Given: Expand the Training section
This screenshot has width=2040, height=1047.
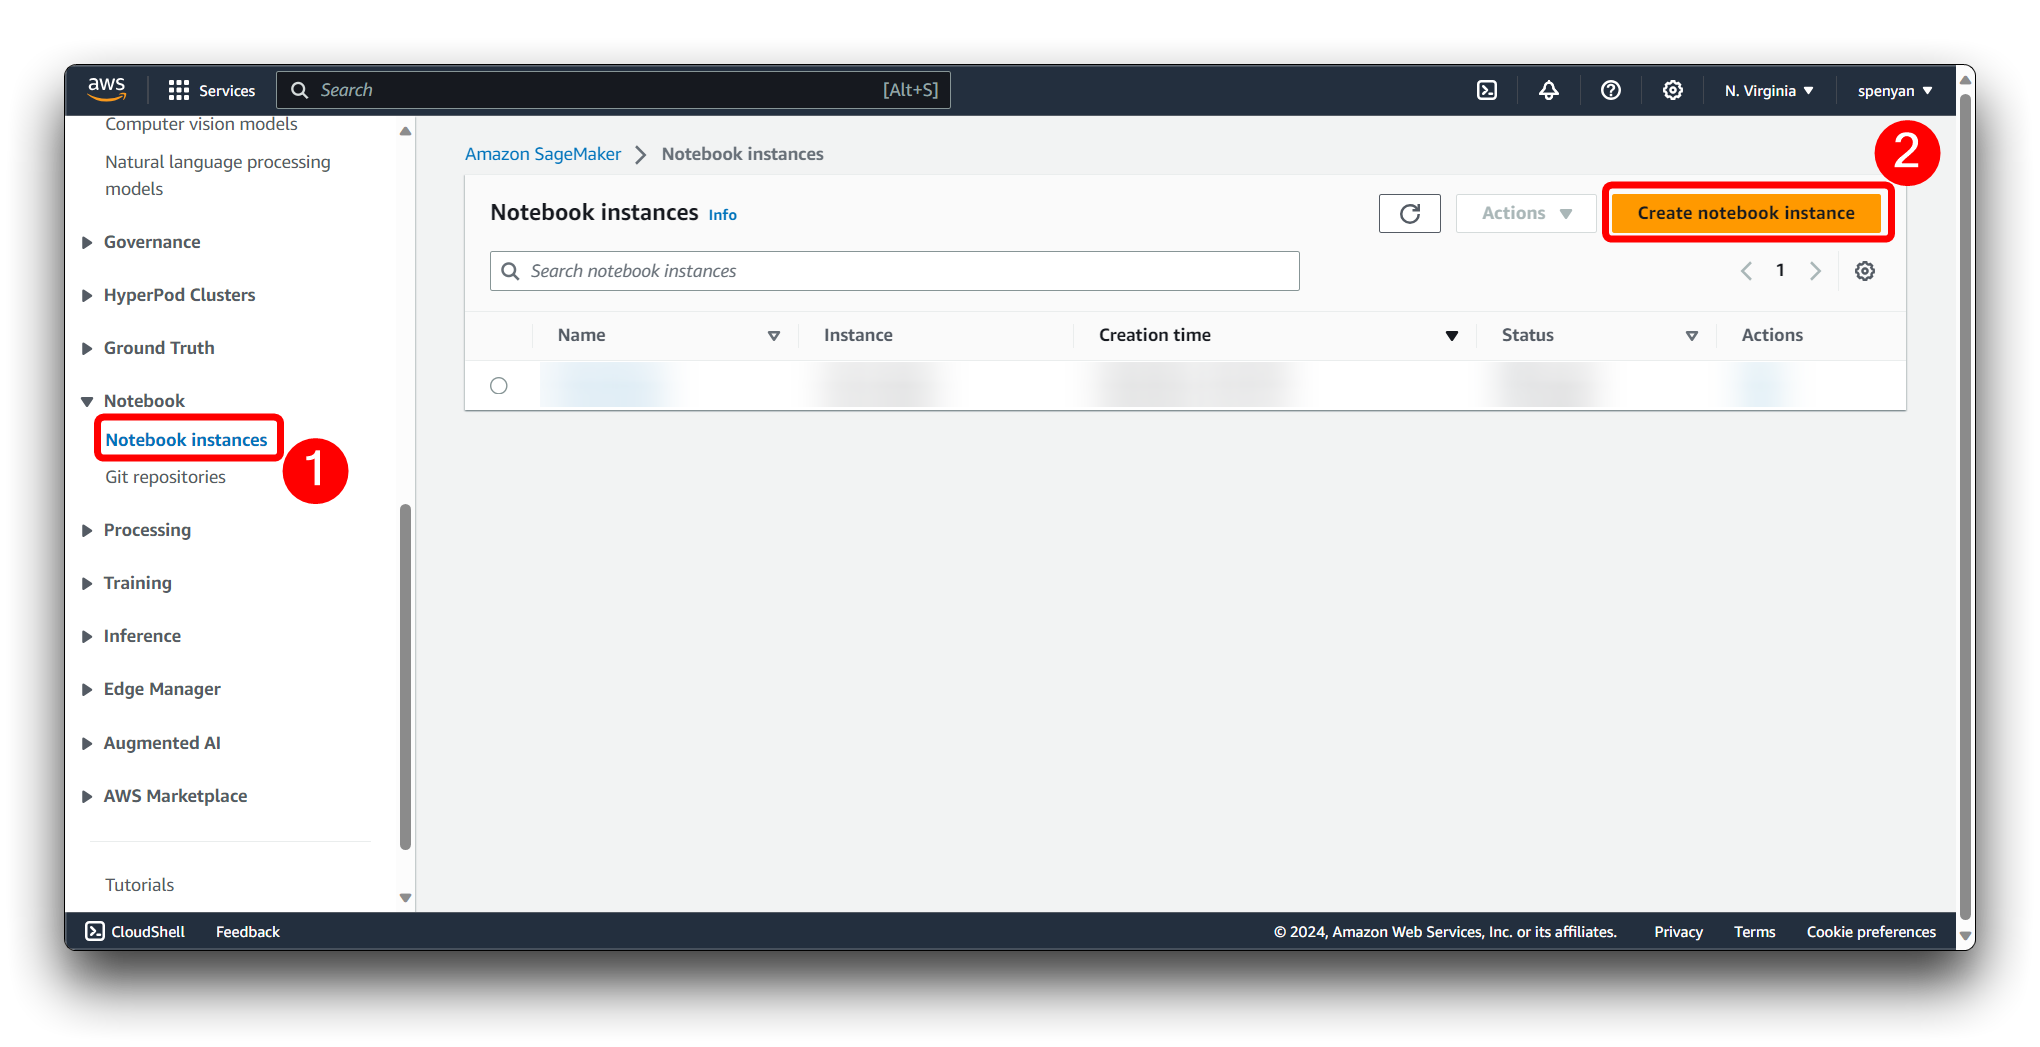Looking at the screenshot, I should click(x=87, y=583).
